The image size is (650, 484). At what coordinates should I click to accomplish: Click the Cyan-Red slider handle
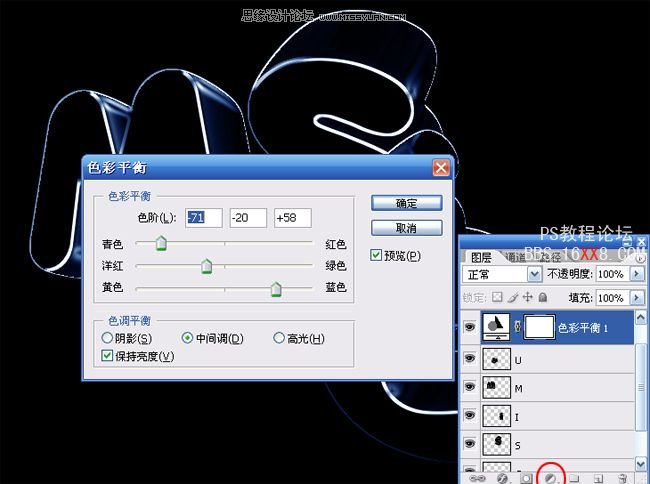point(160,243)
